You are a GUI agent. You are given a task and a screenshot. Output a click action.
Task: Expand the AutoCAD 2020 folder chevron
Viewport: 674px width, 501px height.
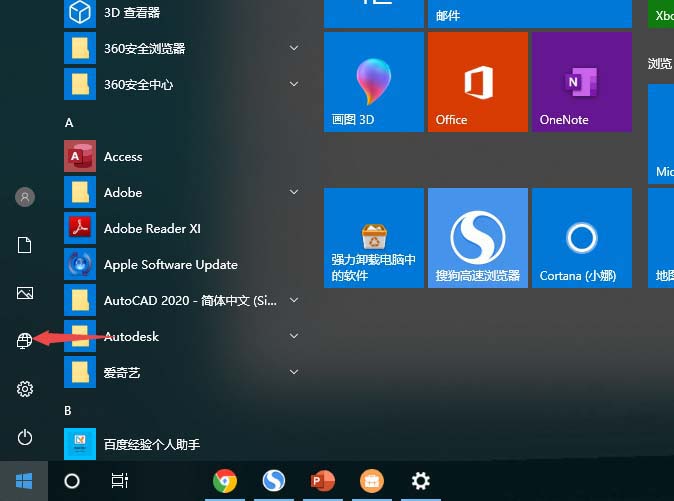pyautogui.click(x=294, y=300)
